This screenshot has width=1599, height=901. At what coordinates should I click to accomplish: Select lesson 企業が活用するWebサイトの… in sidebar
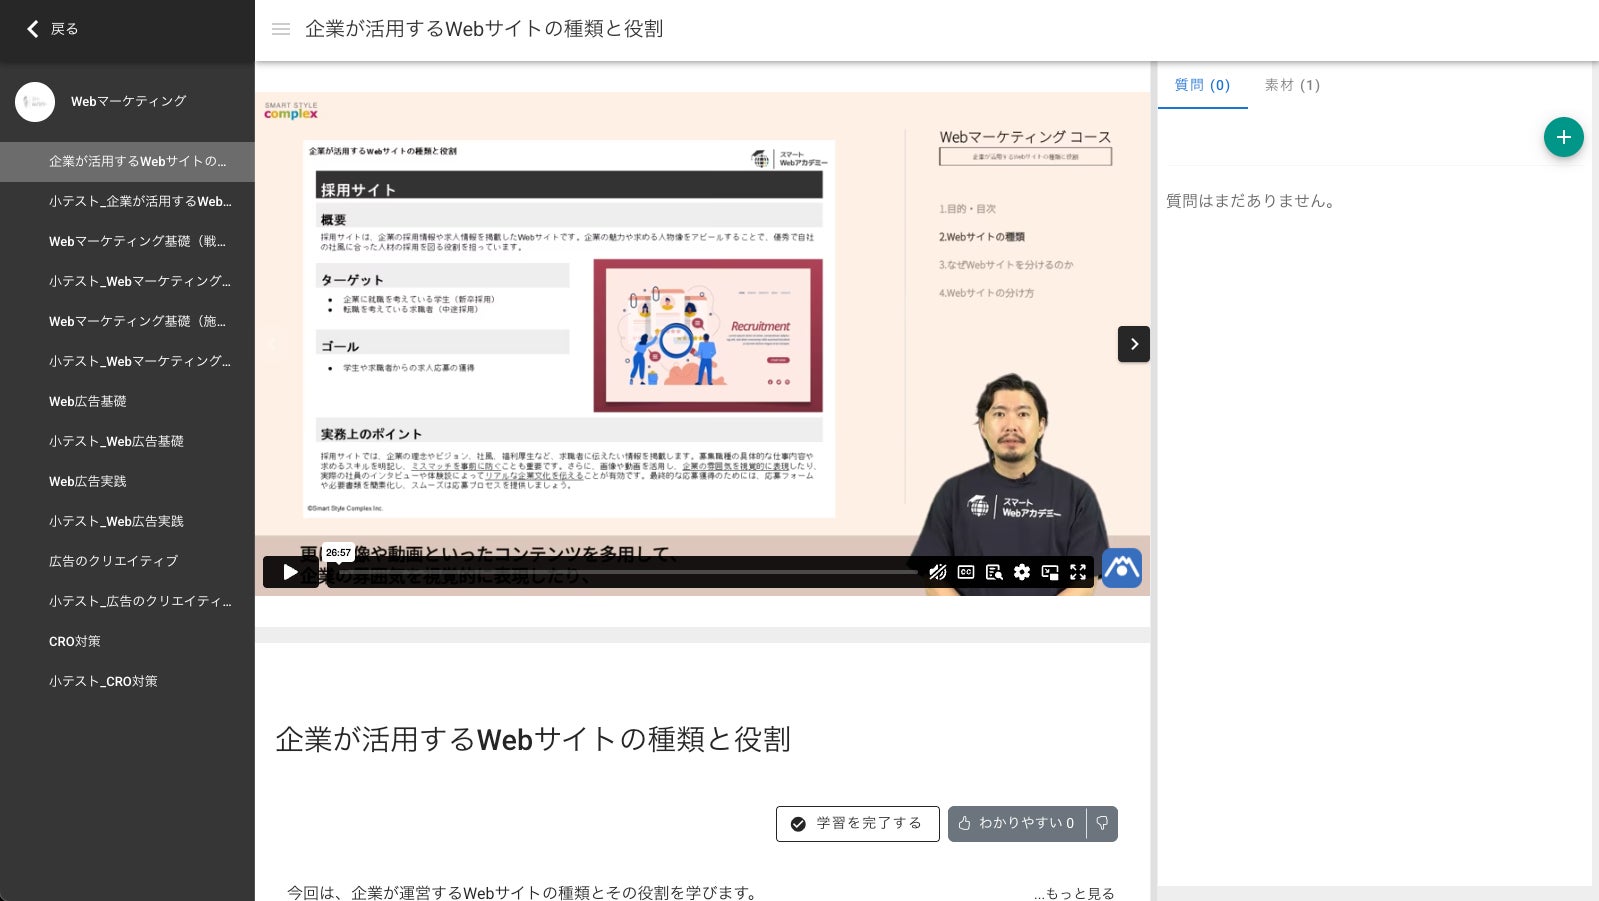tap(127, 161)
